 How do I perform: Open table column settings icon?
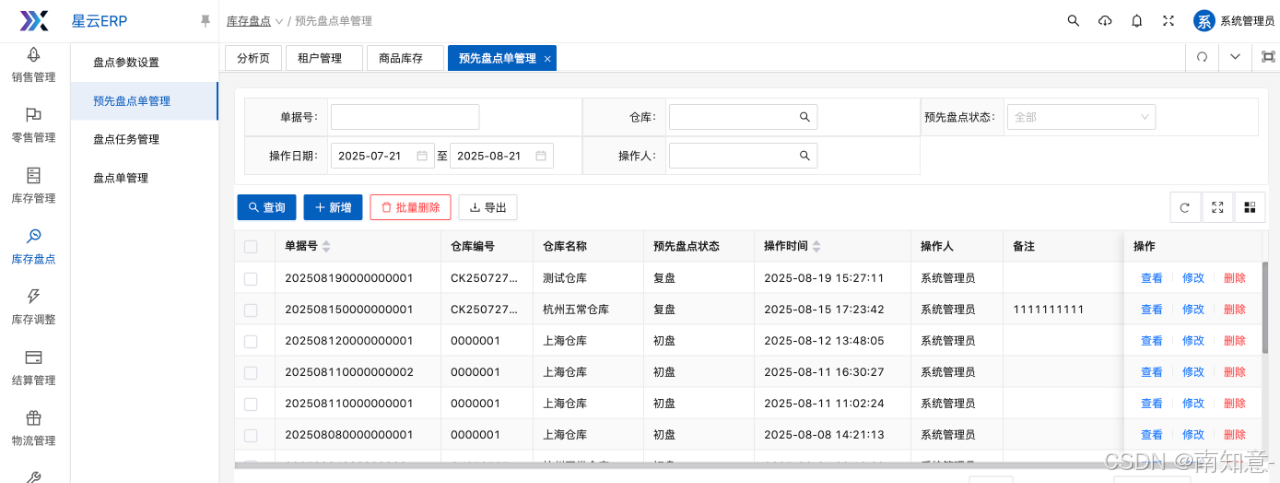1249,207
